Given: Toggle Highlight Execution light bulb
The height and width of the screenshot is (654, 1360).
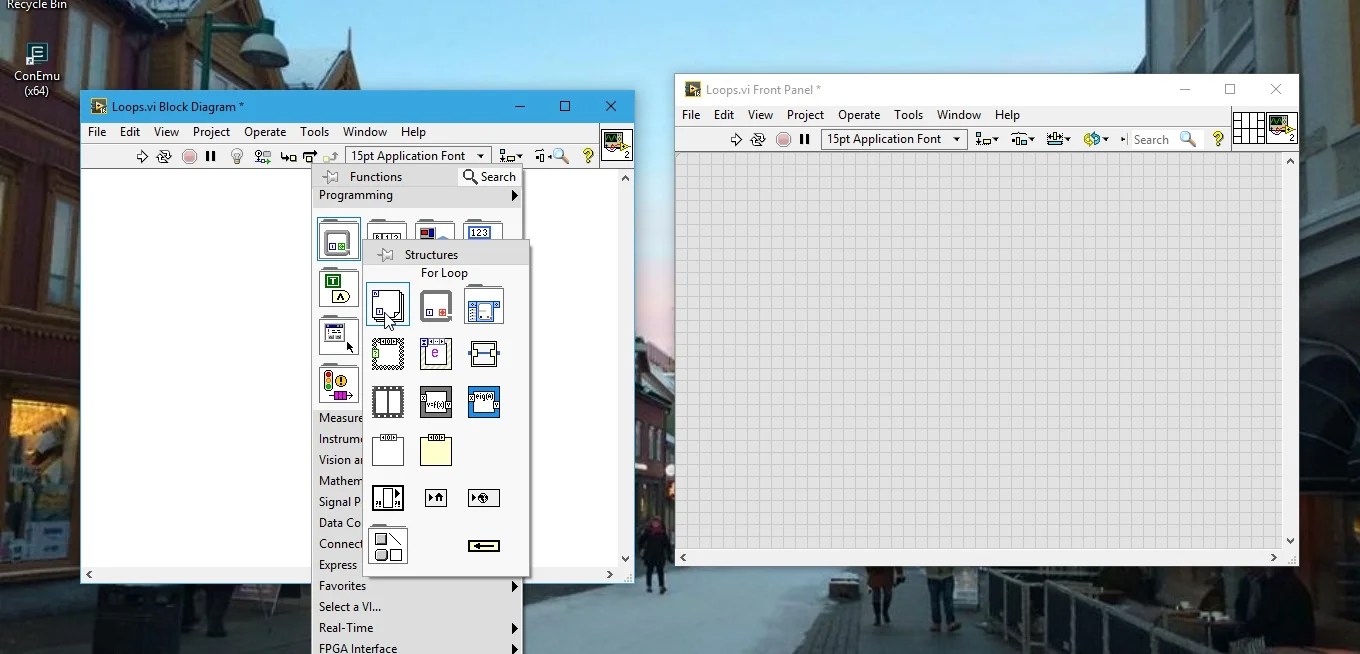Looking at the screenshot, I should pyautogui.click(x=237, y=156).
